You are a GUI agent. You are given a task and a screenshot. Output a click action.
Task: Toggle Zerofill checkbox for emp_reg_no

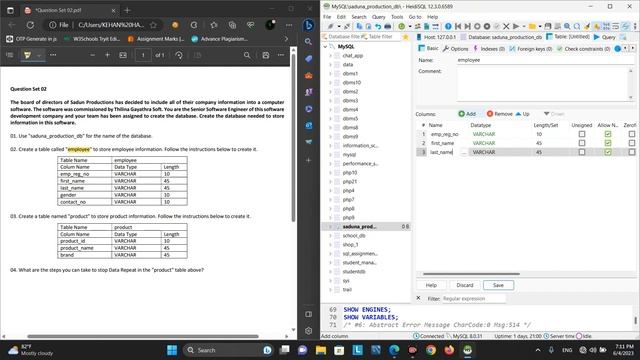632,134
